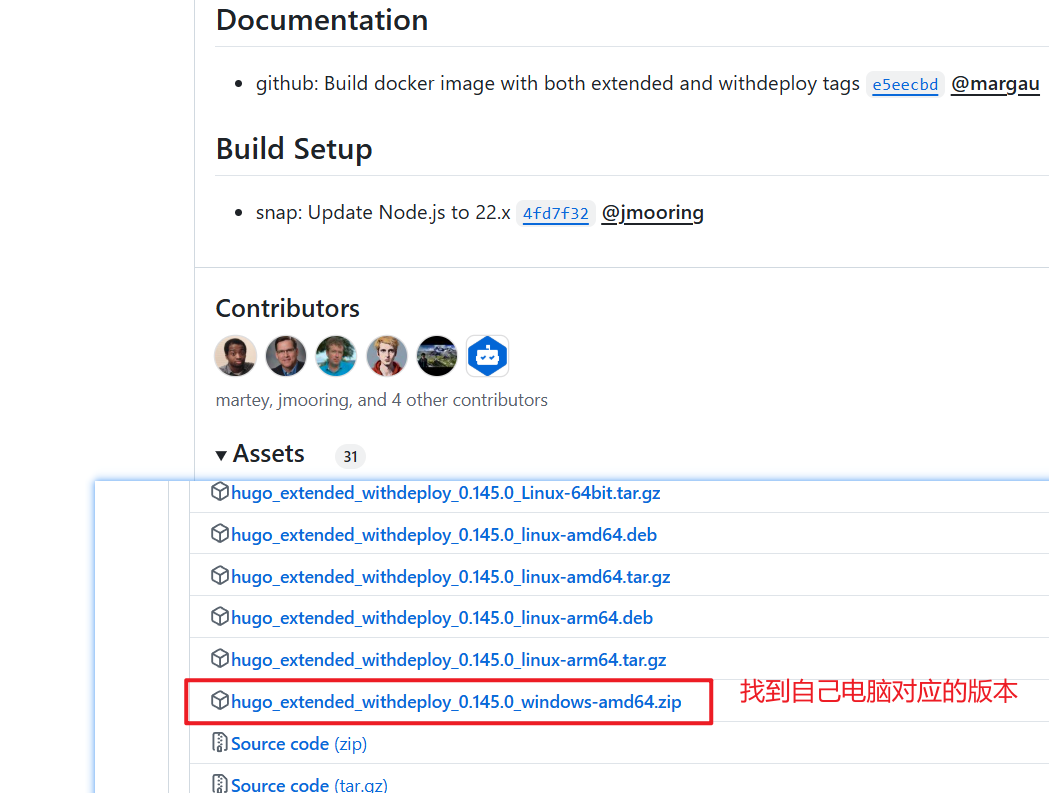The height and width of the screenshot is (793, 1049).
Task: Click the first contributor avatar
Action: 236,356
